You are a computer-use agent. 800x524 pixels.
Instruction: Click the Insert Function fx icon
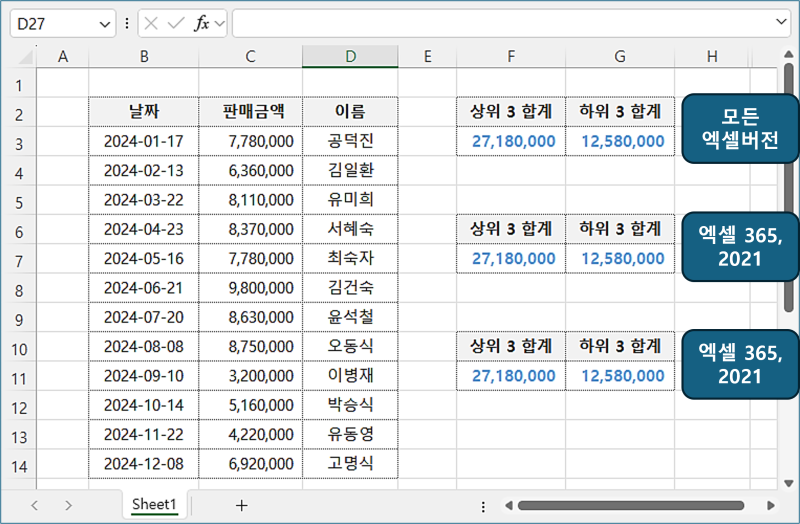click(x=201, y=23)
